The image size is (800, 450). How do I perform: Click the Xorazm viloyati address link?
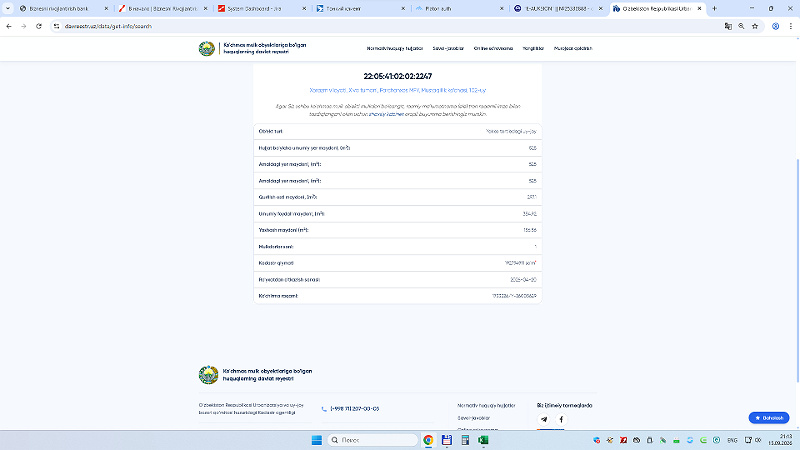(397, 90)
